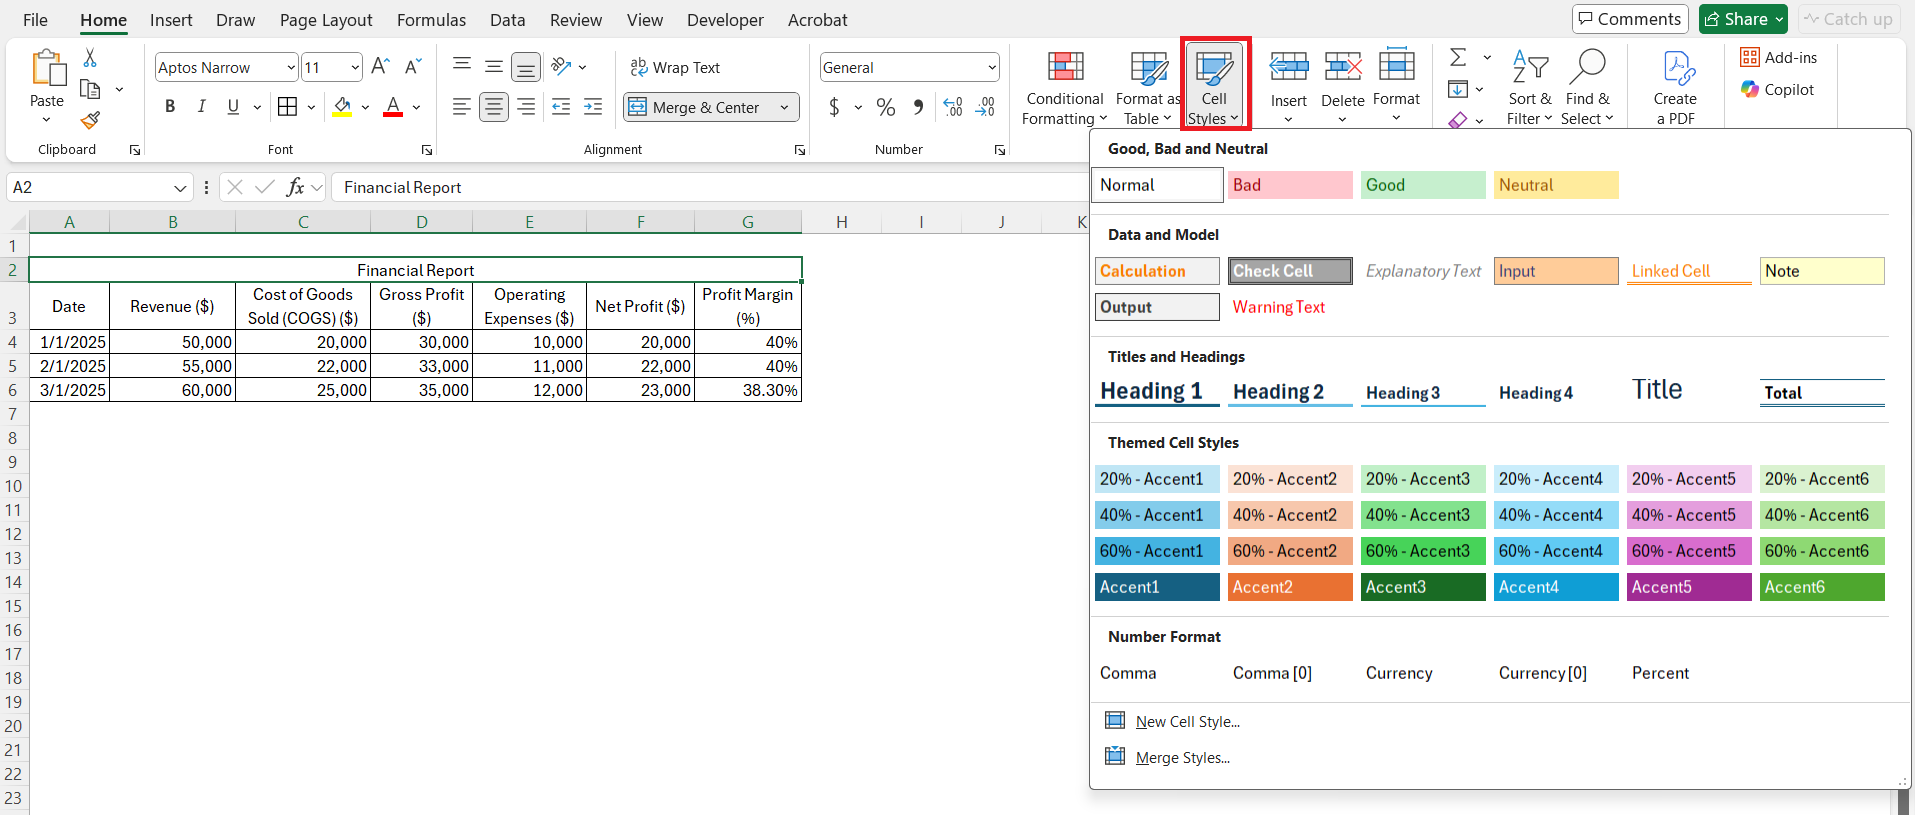This screenshot has height=815, width=1915.
Task: Expand the Paste options arrow
Action: click(x=46, y=120)
